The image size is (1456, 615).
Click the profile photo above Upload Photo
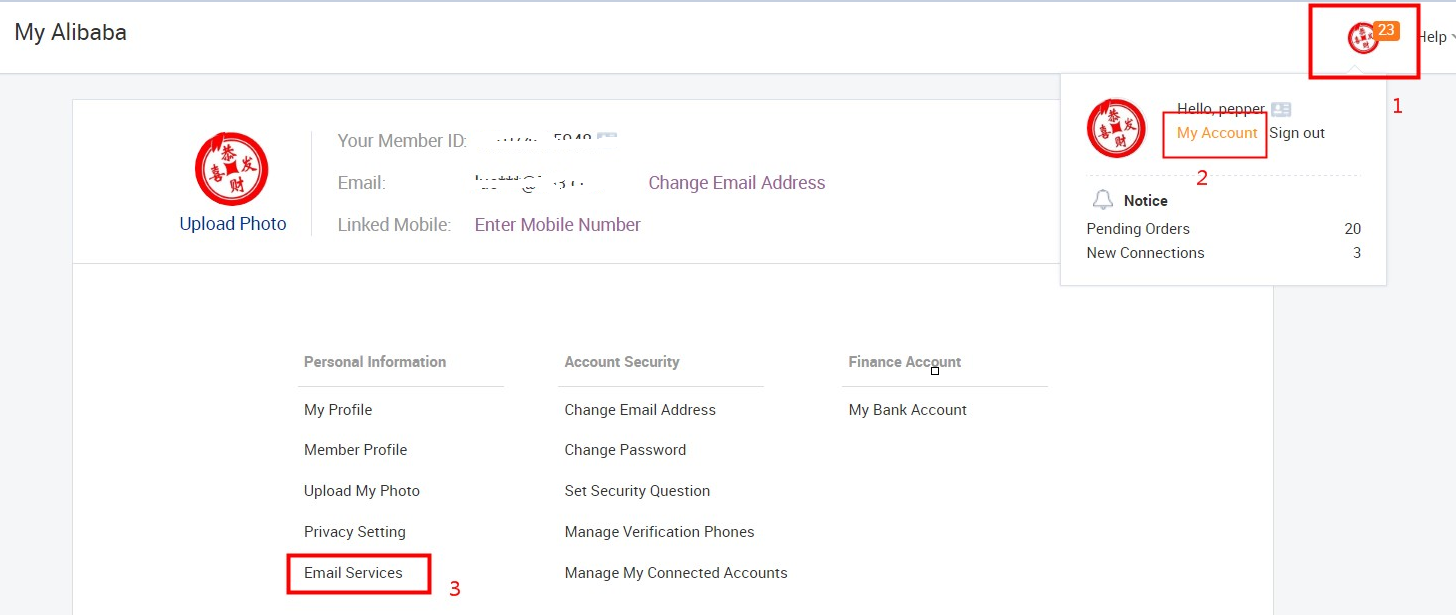pos(232,169)
